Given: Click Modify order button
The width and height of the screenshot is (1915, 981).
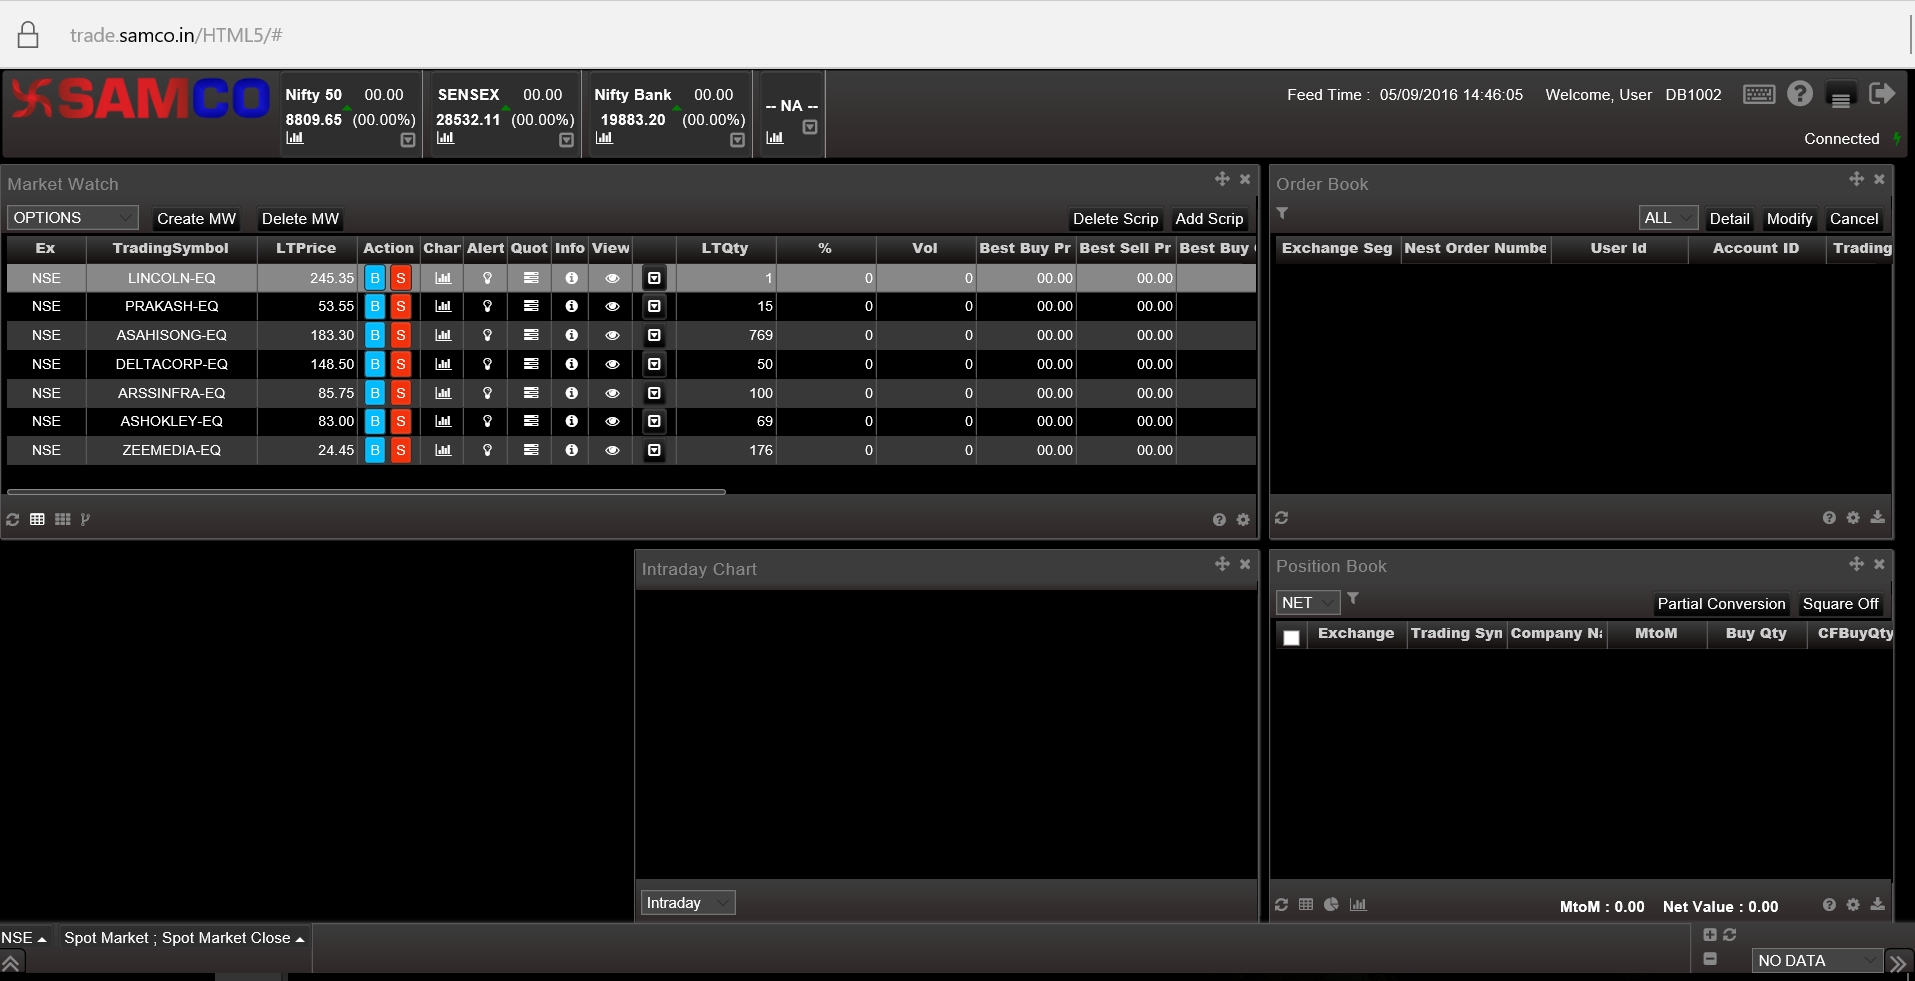Looking at the screenshot, I should pyautogui.click(x=1789, y=218).
